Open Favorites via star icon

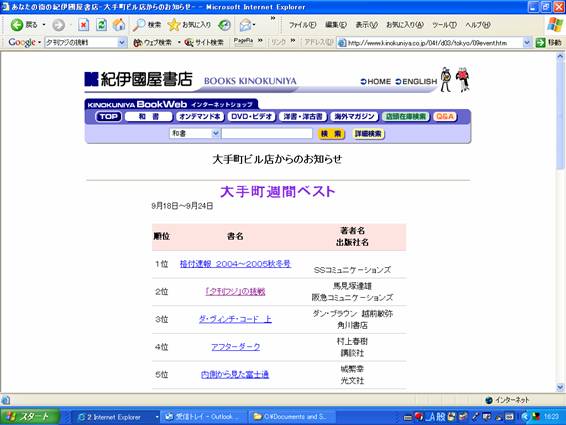(189, 25)
